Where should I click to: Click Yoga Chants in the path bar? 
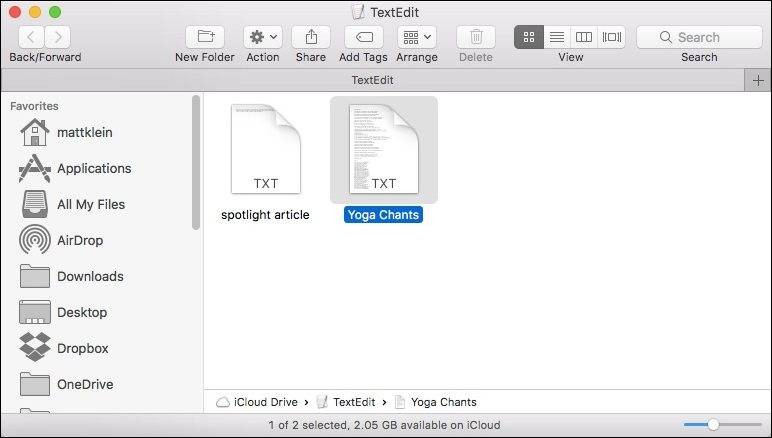coord(436,402)
